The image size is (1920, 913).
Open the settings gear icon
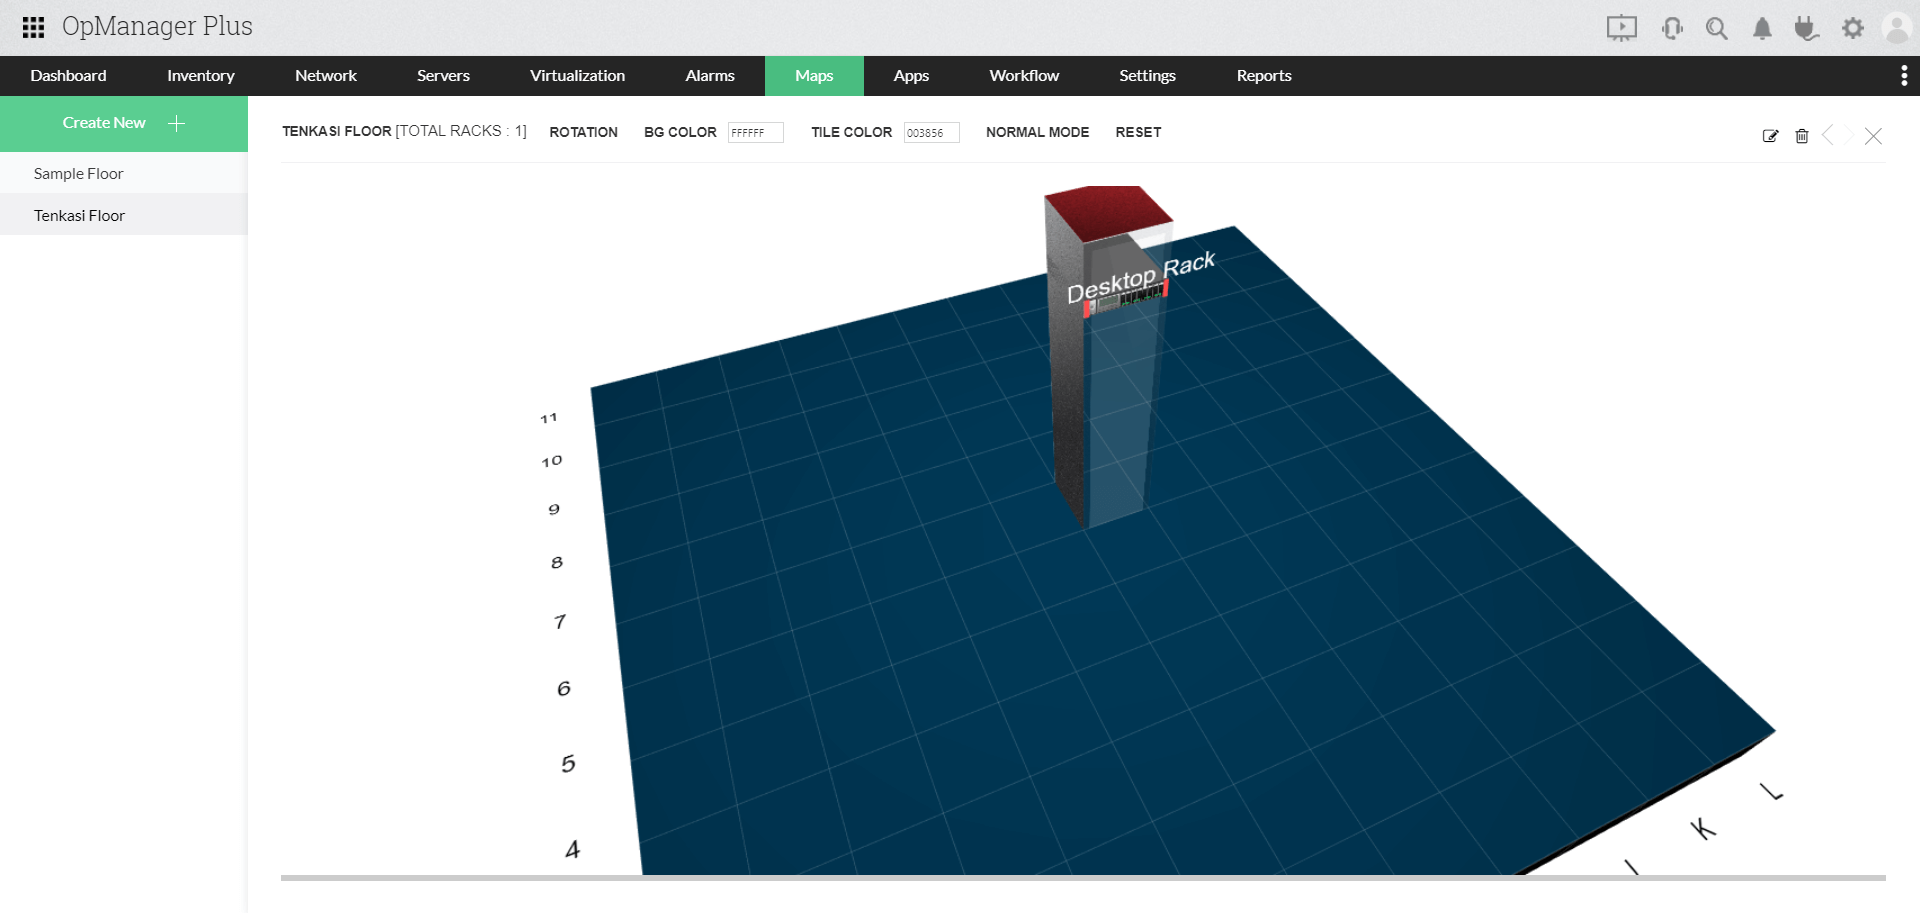(x=1853, y=27)
